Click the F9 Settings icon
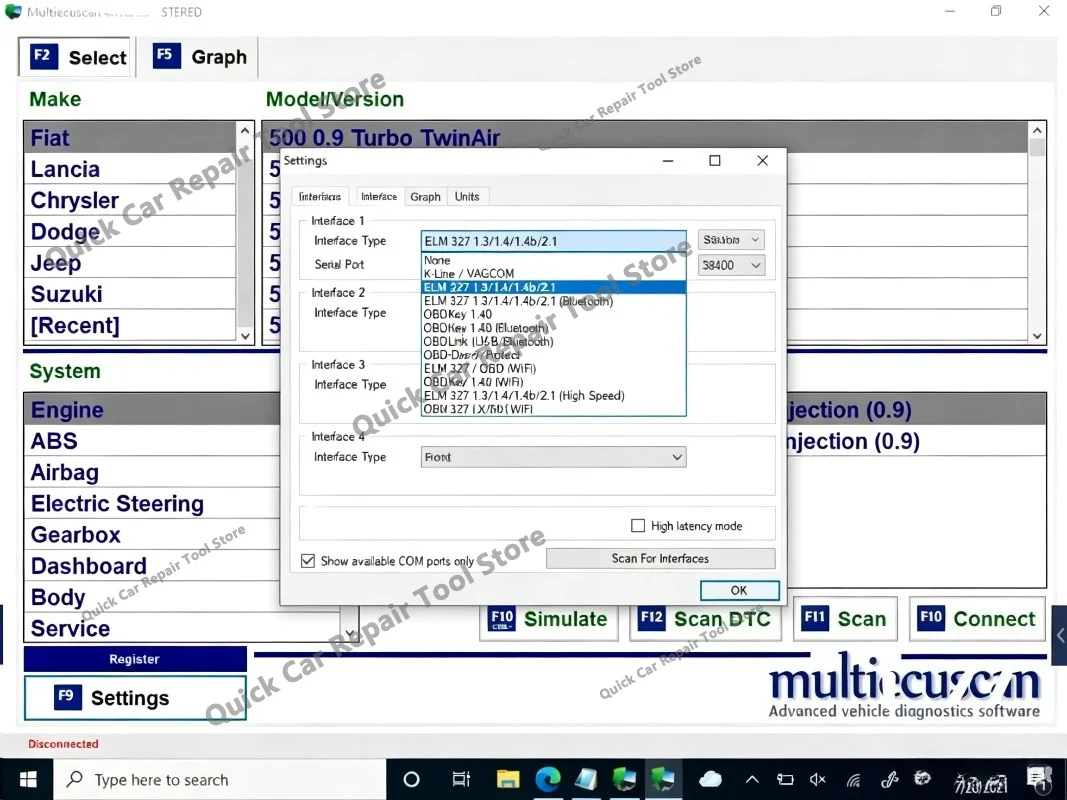 coord(67,697)
